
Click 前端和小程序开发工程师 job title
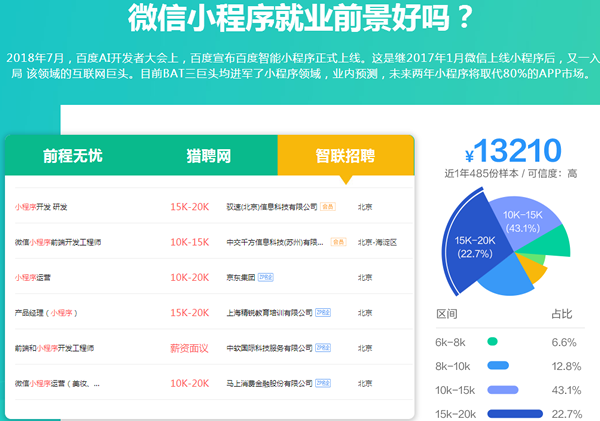pyautogui.click(x=55, y=348)
